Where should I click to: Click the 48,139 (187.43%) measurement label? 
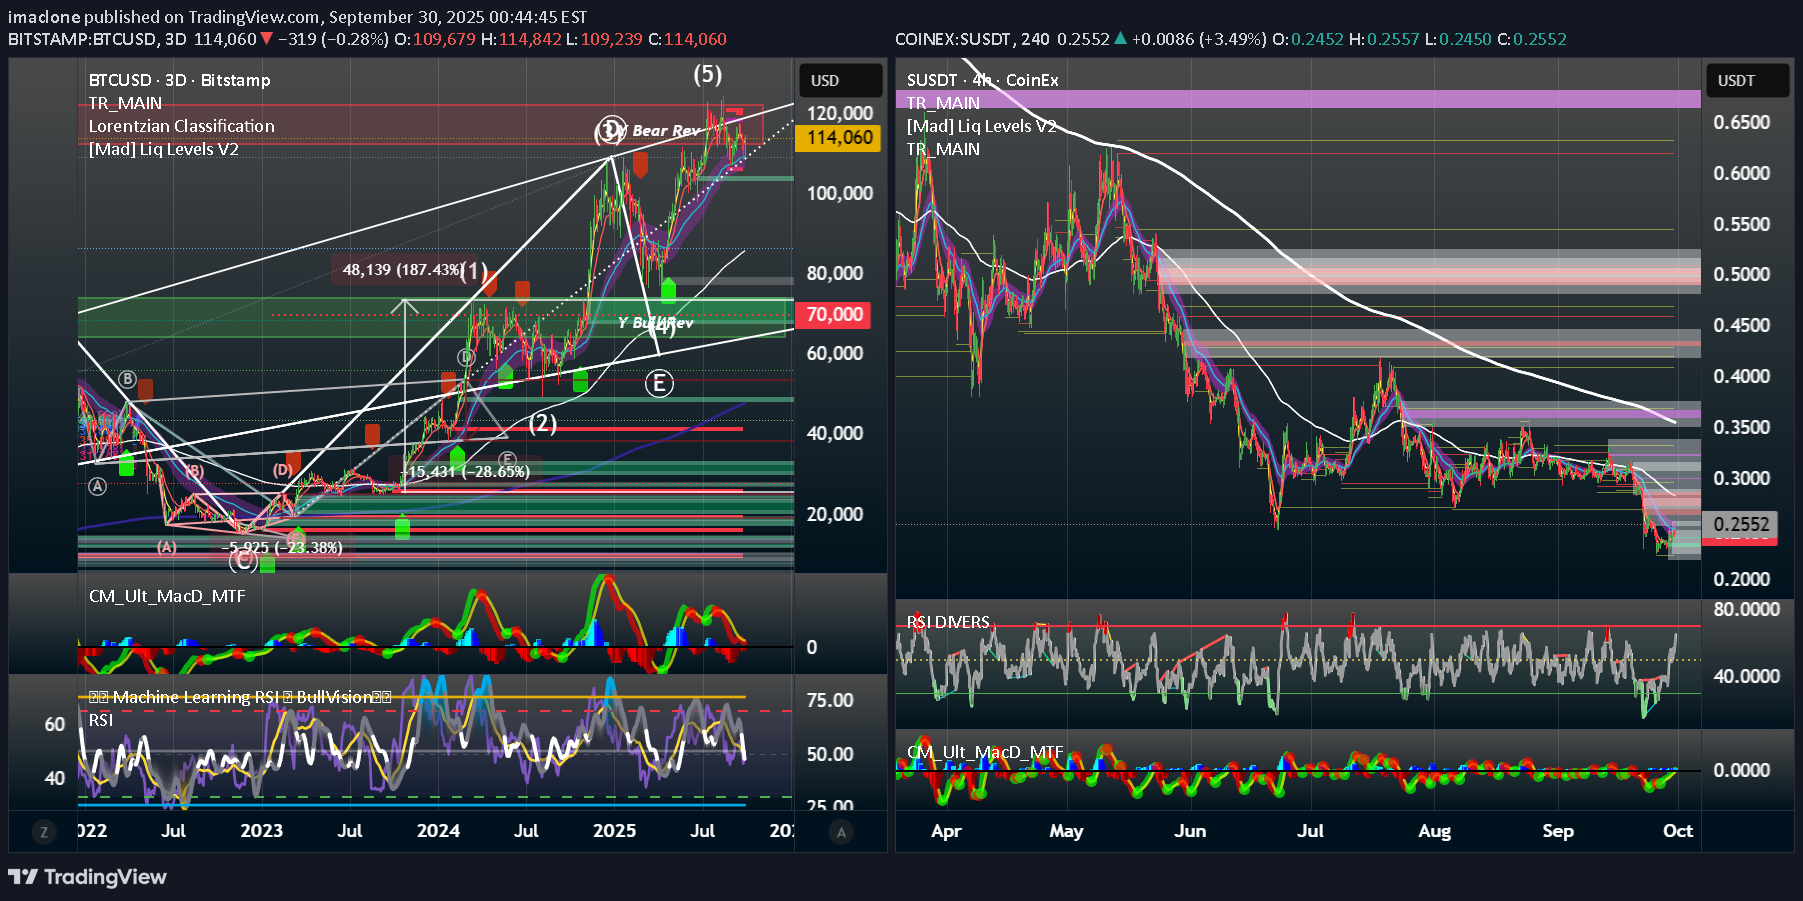pos(400,270)
